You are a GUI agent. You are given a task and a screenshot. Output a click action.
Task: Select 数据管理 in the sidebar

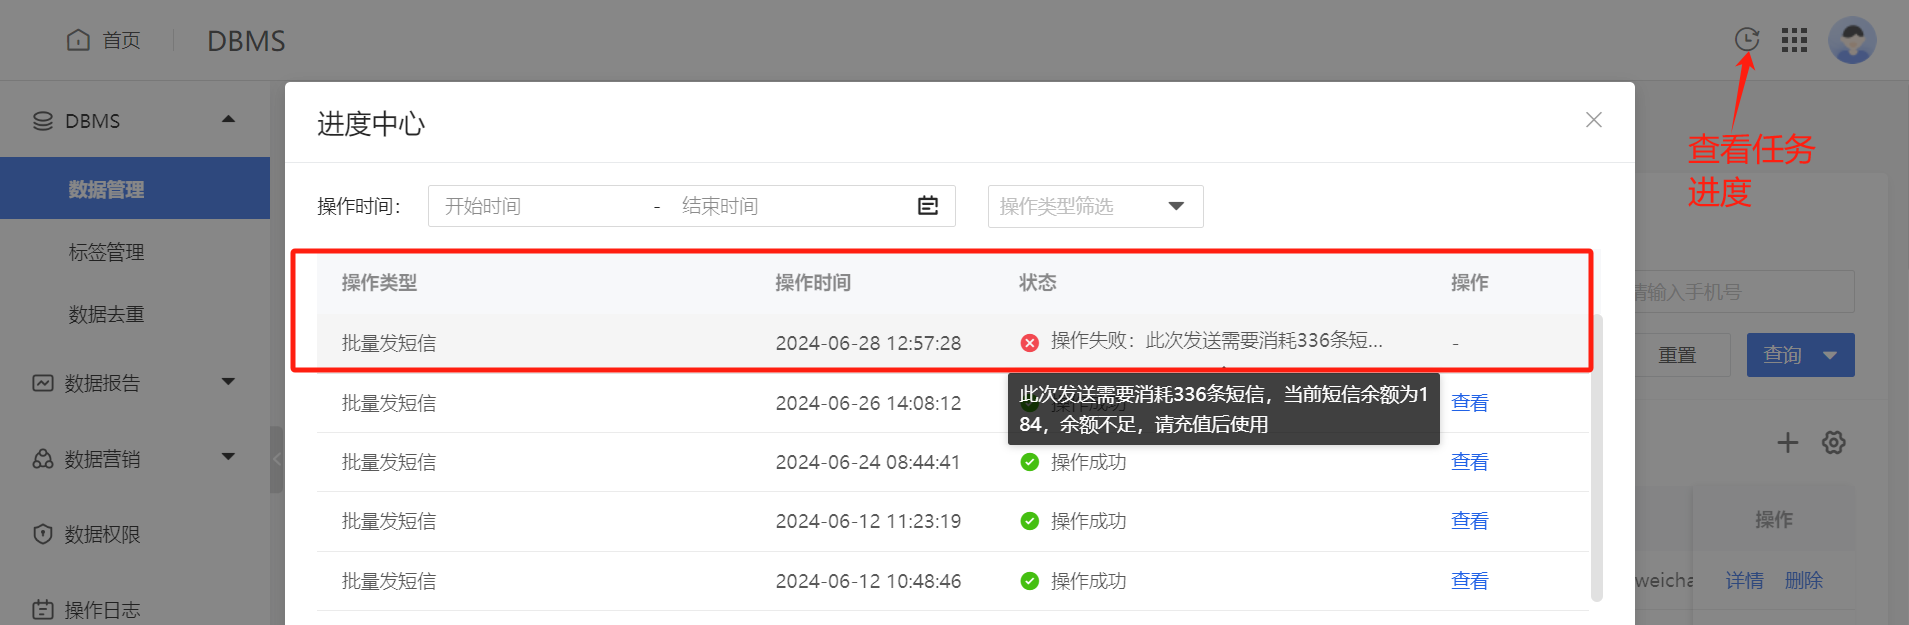[135, 188]
